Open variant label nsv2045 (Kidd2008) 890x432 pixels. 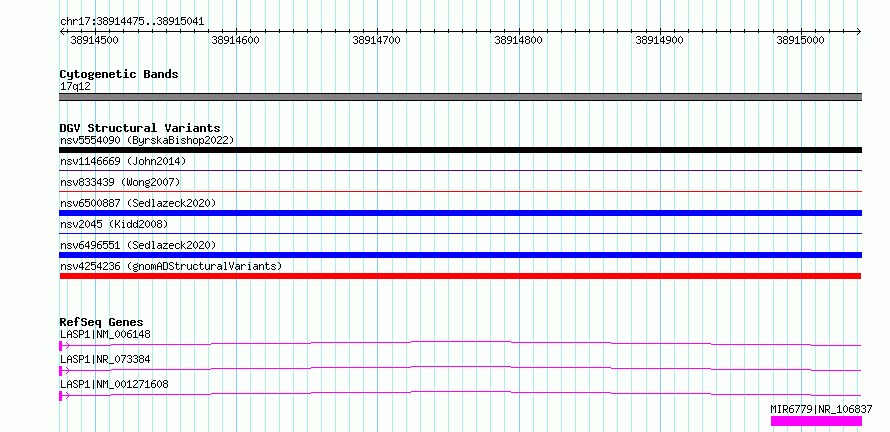(114, 224)
